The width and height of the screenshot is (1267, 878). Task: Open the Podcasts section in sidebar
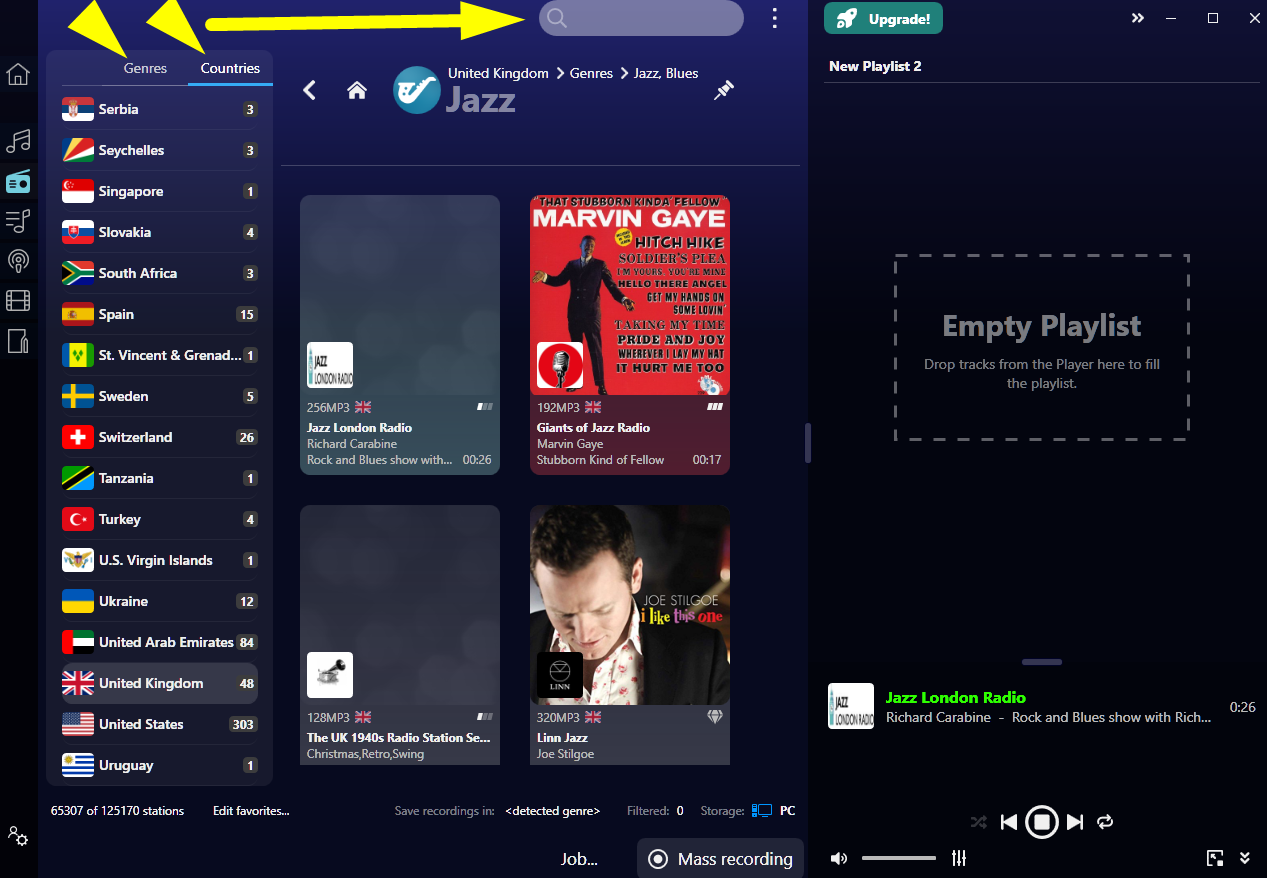[18, 261]
